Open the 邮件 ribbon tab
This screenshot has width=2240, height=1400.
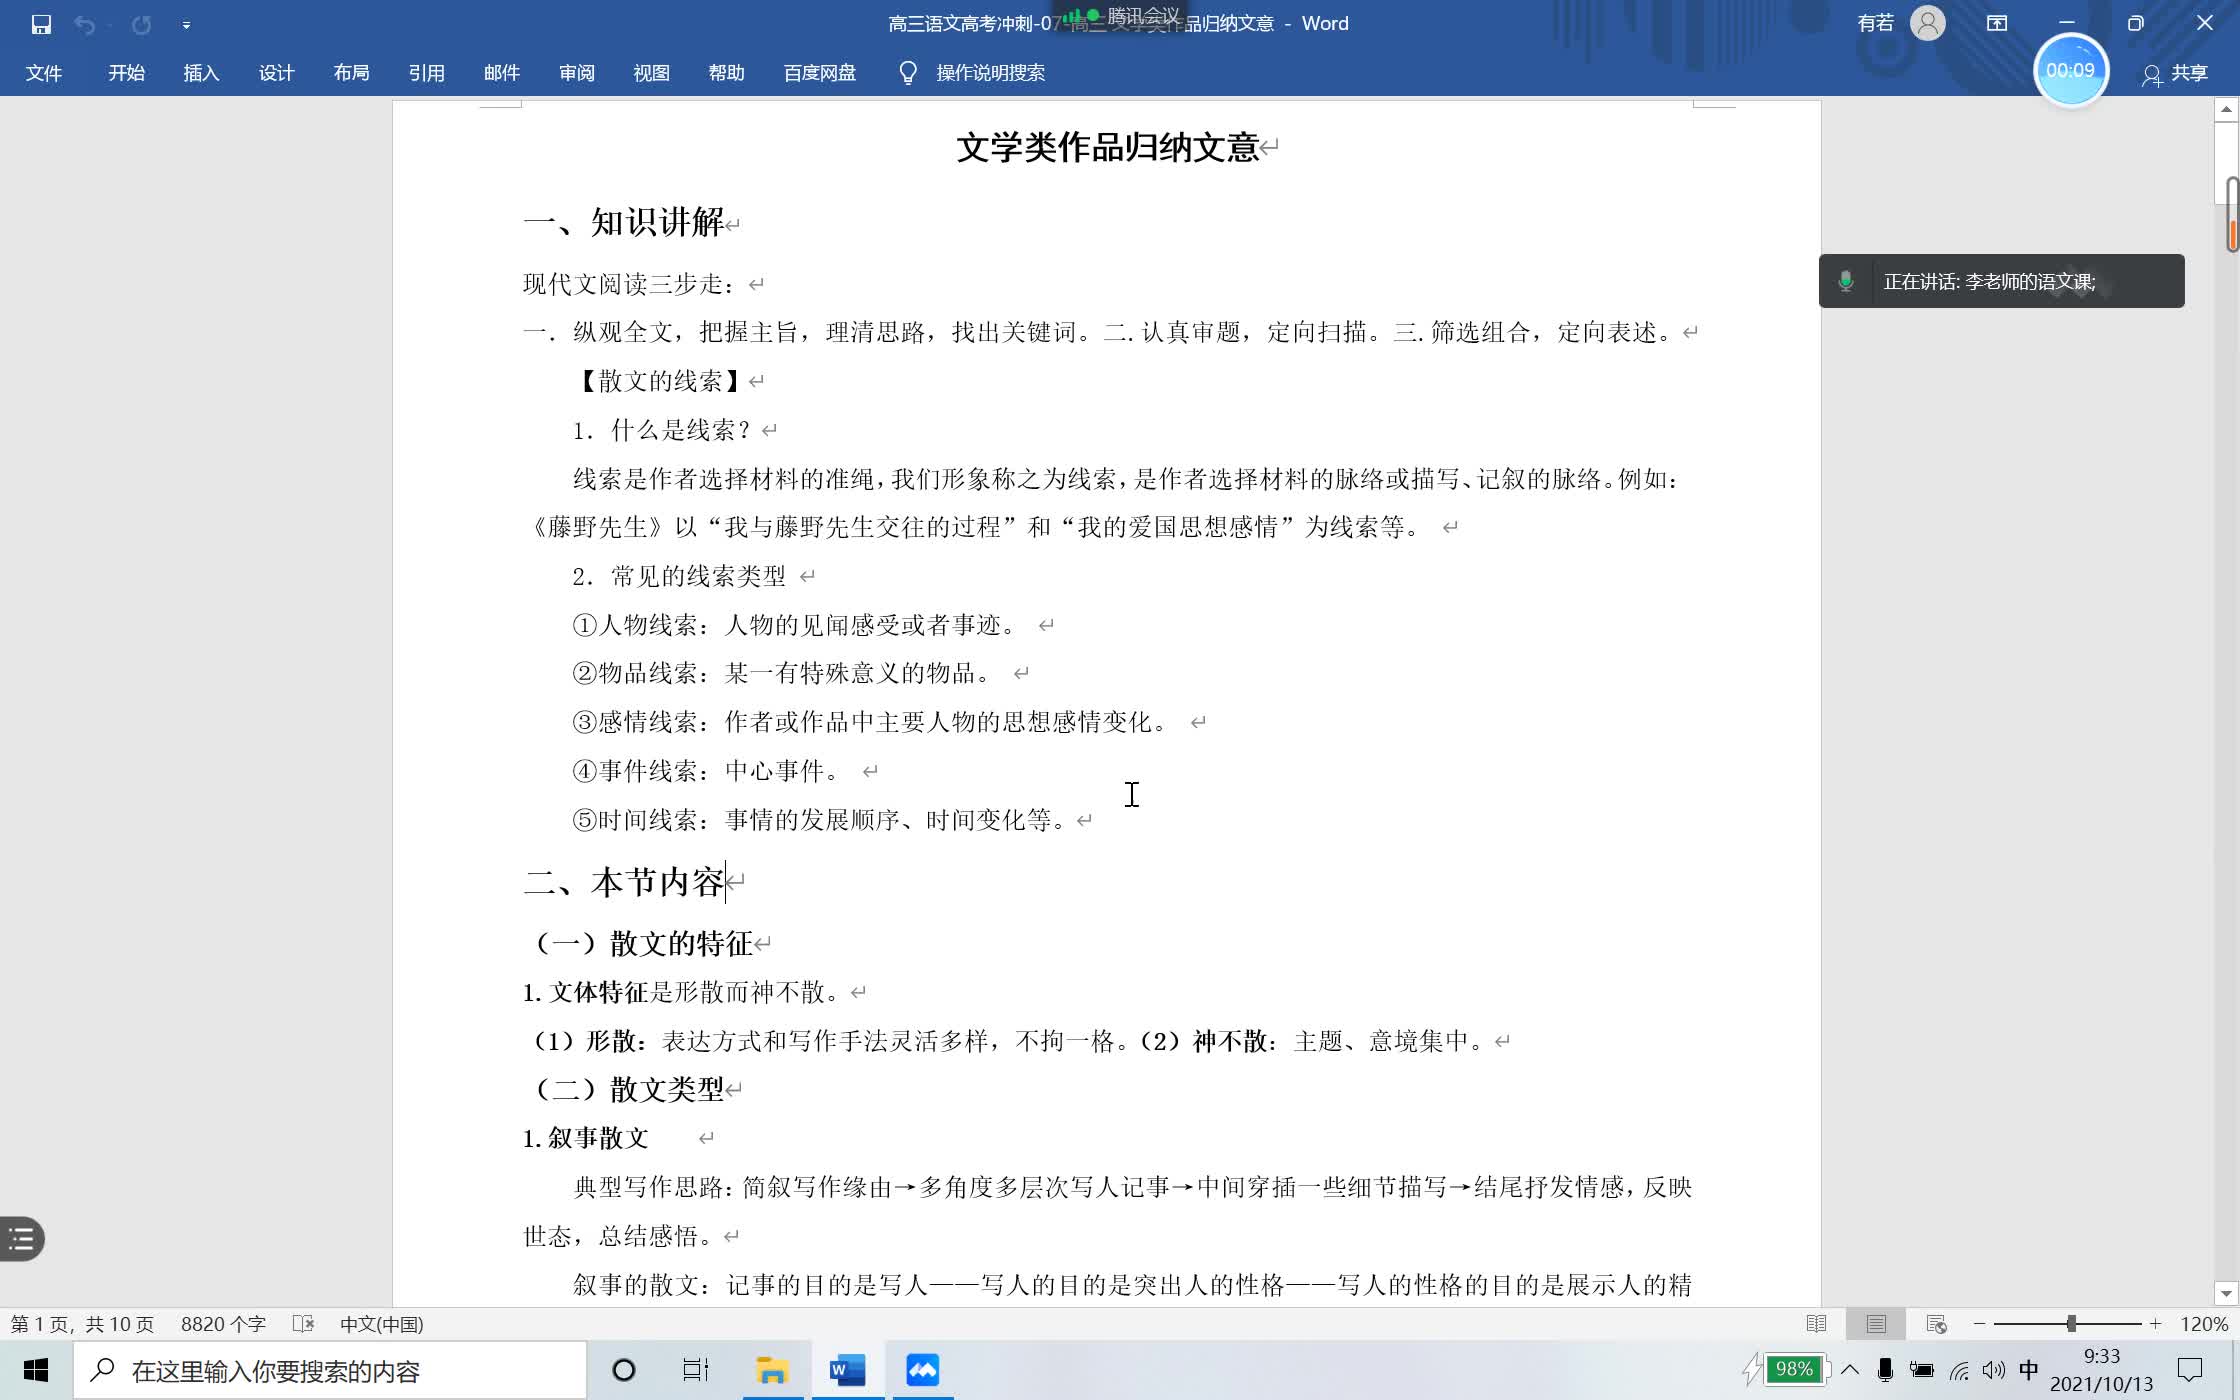coord(501,73)
